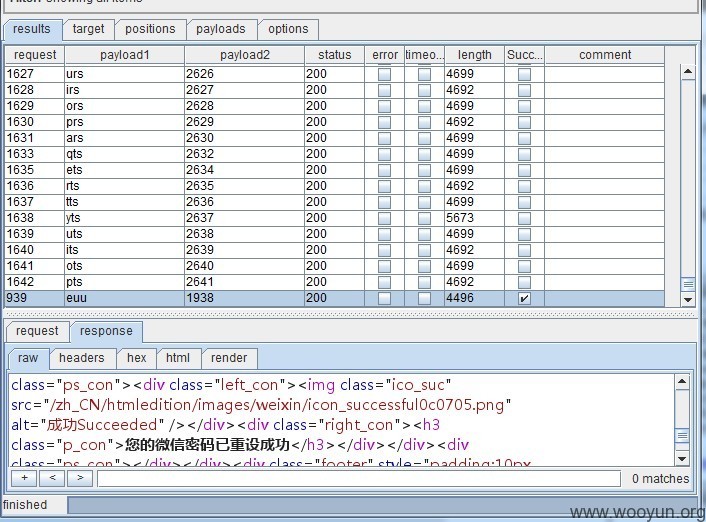
Task: Uncheck the Succ checkbox for request 939
Action: [x=524, y=298]
